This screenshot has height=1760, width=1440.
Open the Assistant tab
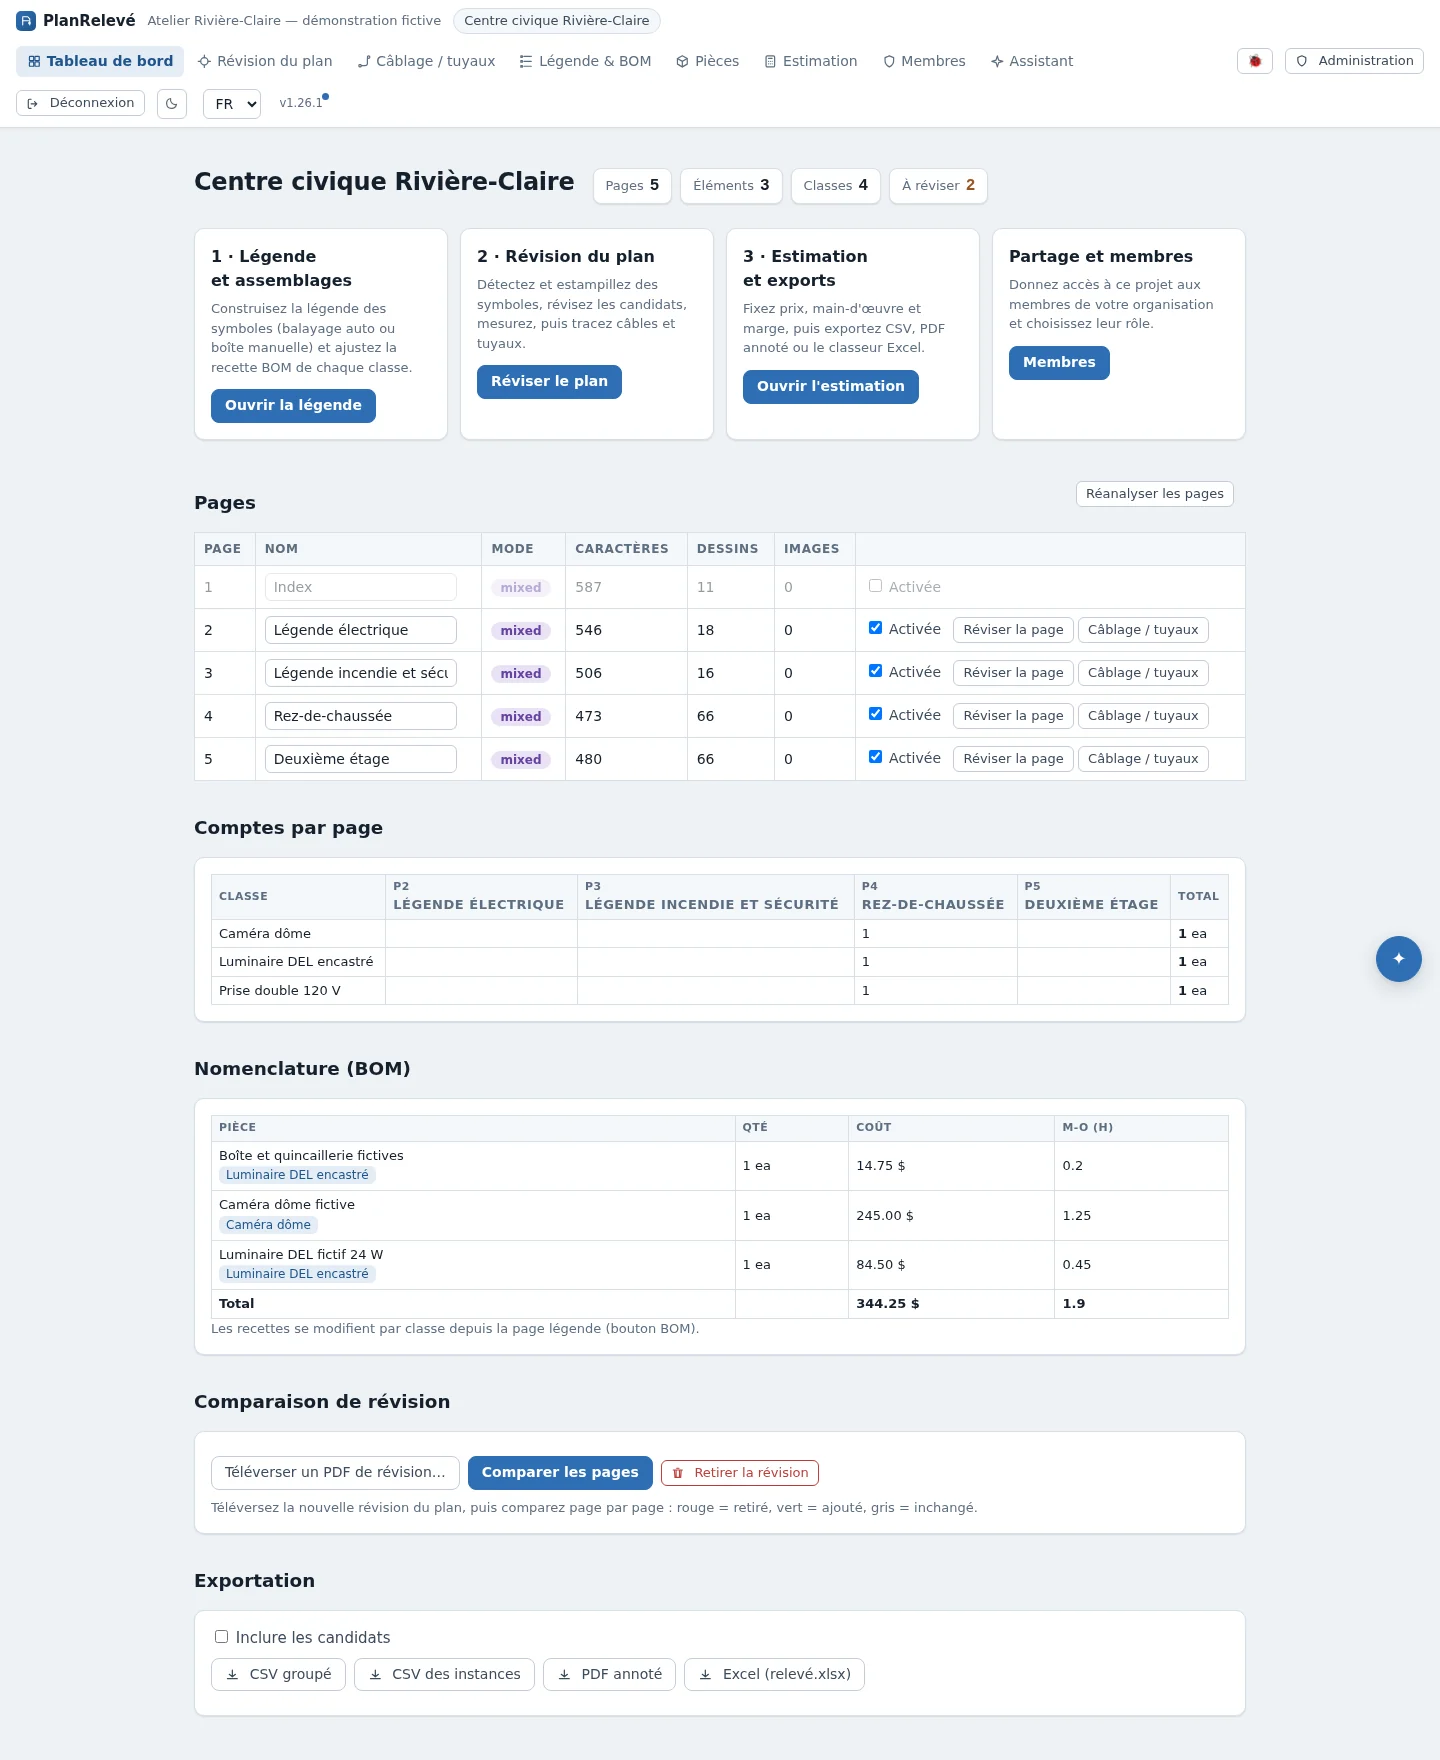click(x=1032, y=61)
